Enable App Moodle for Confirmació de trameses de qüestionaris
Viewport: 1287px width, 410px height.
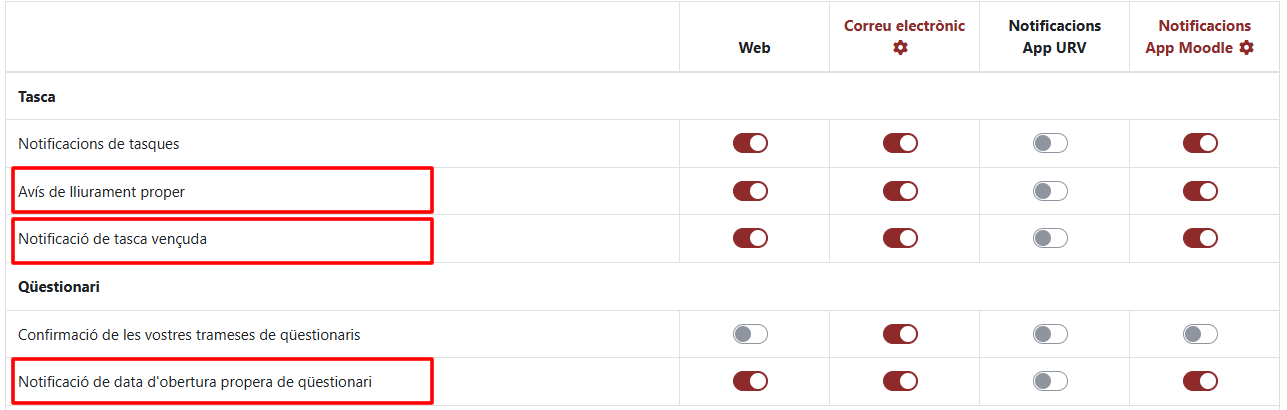tap(1200, 334)
